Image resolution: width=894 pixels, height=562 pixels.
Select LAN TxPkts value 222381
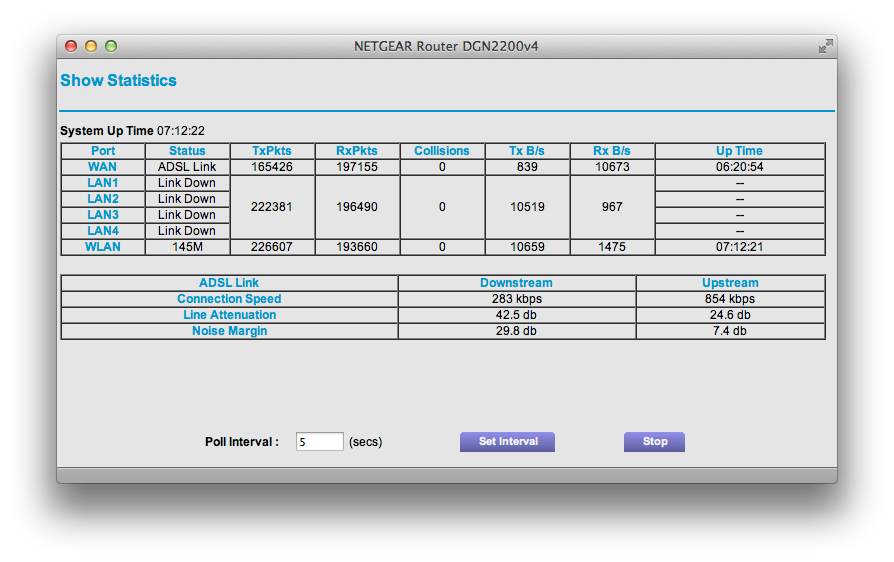tap(272, 207)
